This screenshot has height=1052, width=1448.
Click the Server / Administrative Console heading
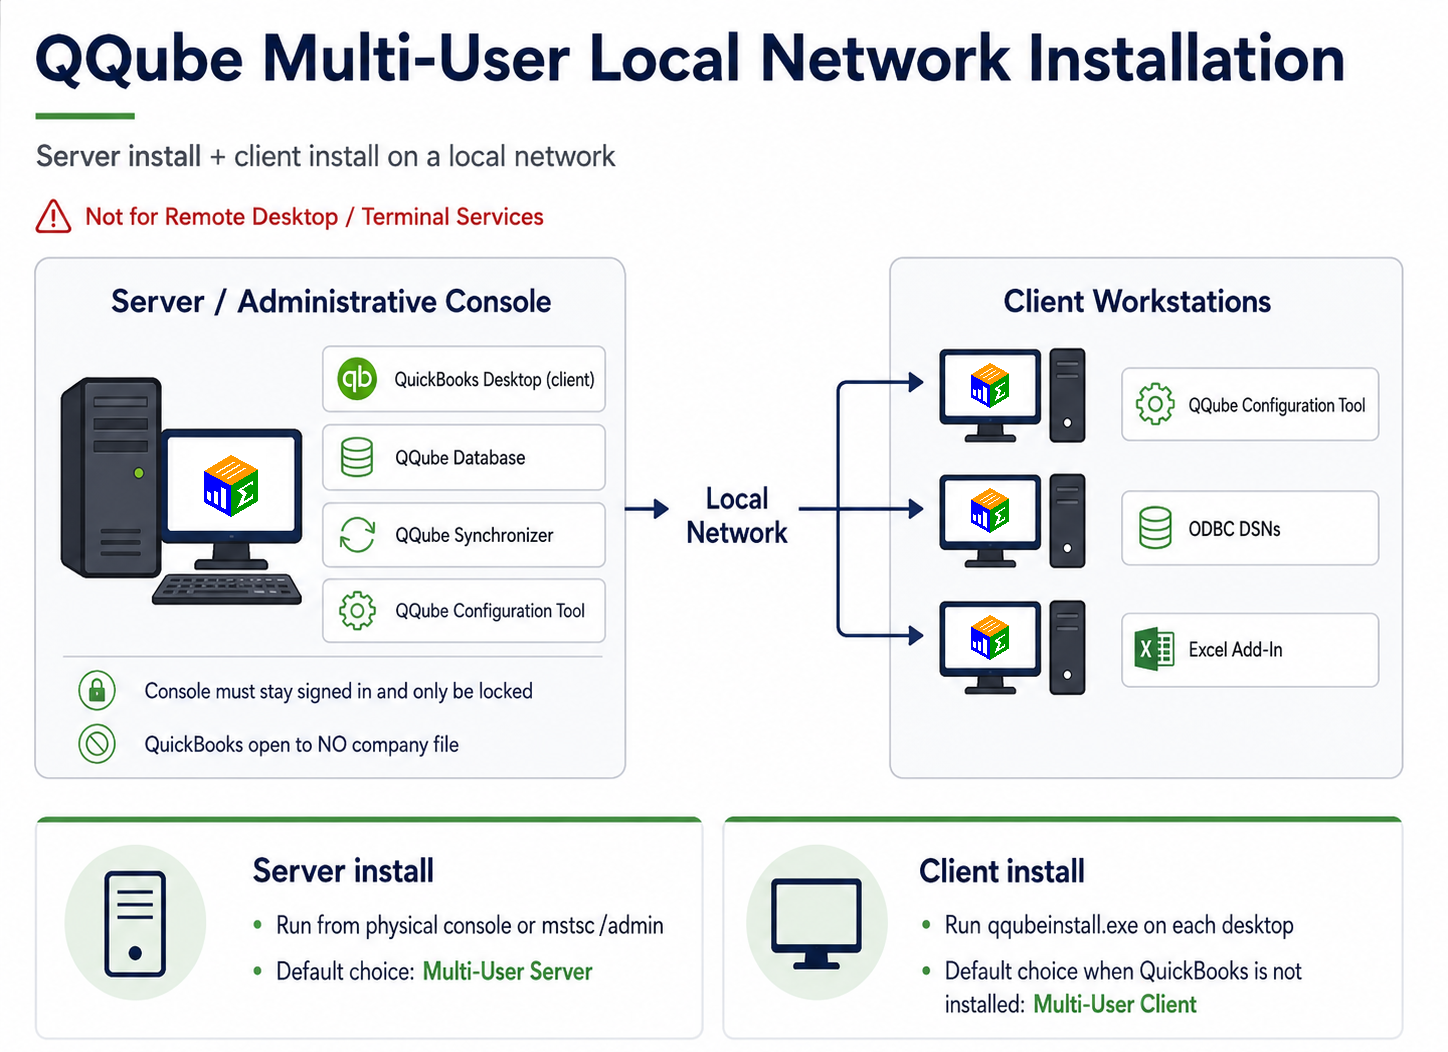[x=331, y=301]
